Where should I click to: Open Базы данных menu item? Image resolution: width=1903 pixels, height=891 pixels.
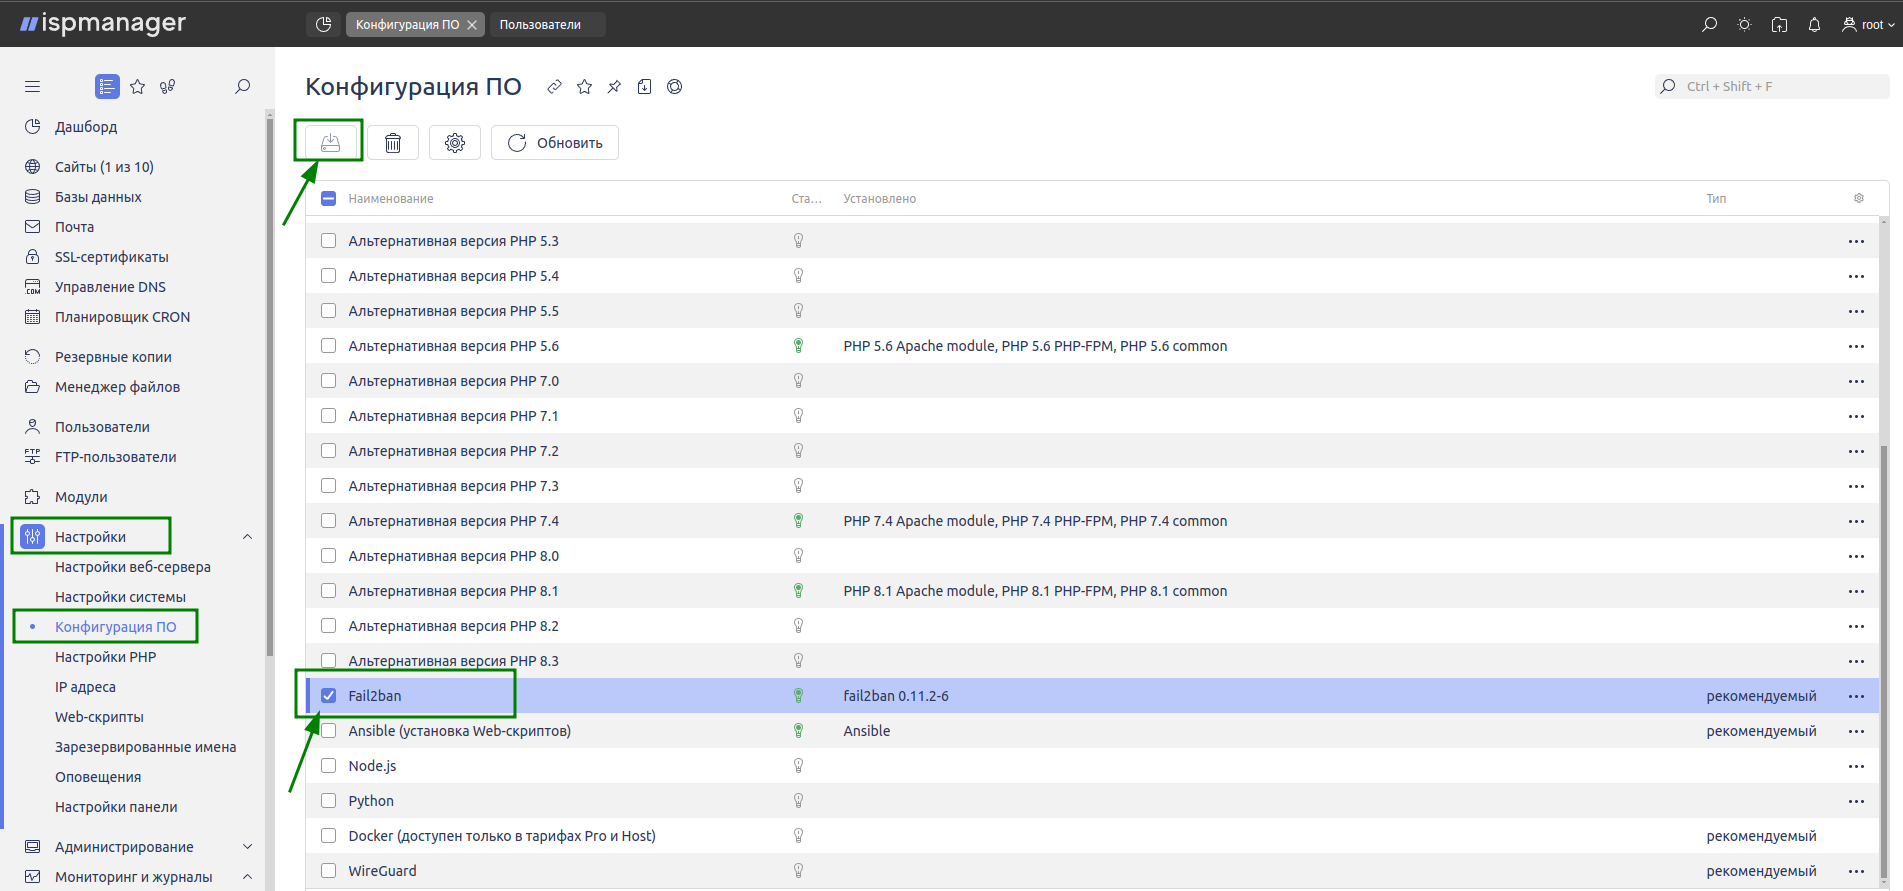point(98,197)
